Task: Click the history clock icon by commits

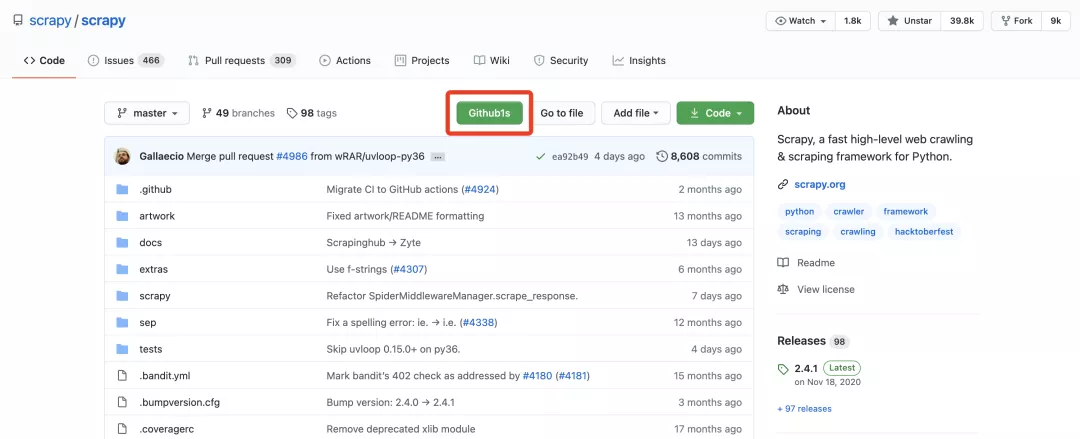Action: click(x=662, y=156)
